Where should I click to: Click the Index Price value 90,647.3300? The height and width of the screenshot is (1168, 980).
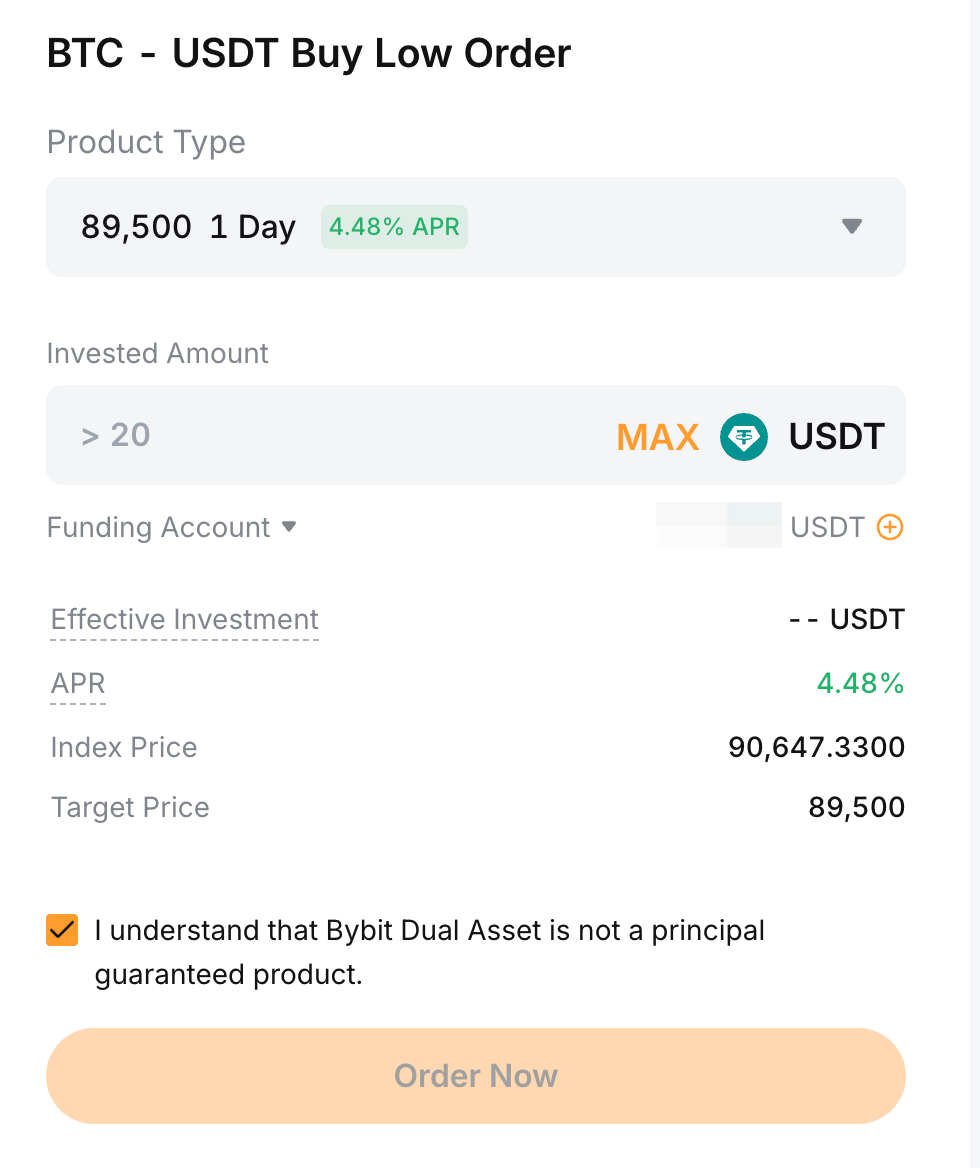click(x=816, y=747)
